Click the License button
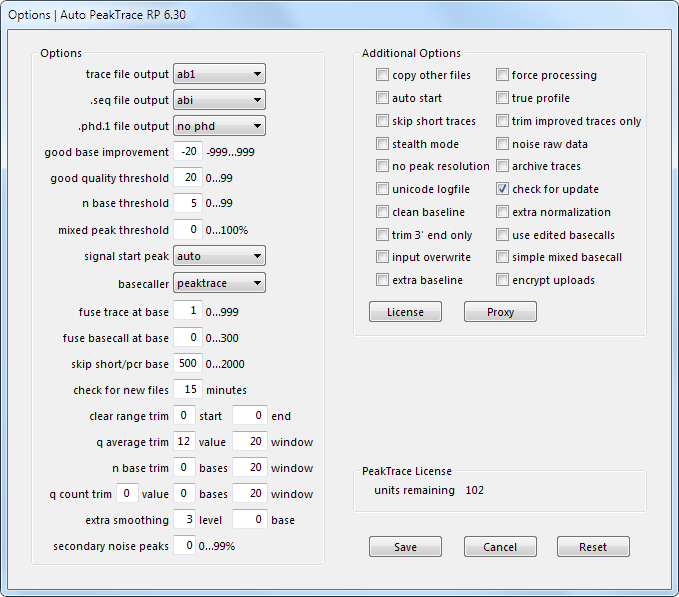Screen dimensions: 679x597 (405, 312)
